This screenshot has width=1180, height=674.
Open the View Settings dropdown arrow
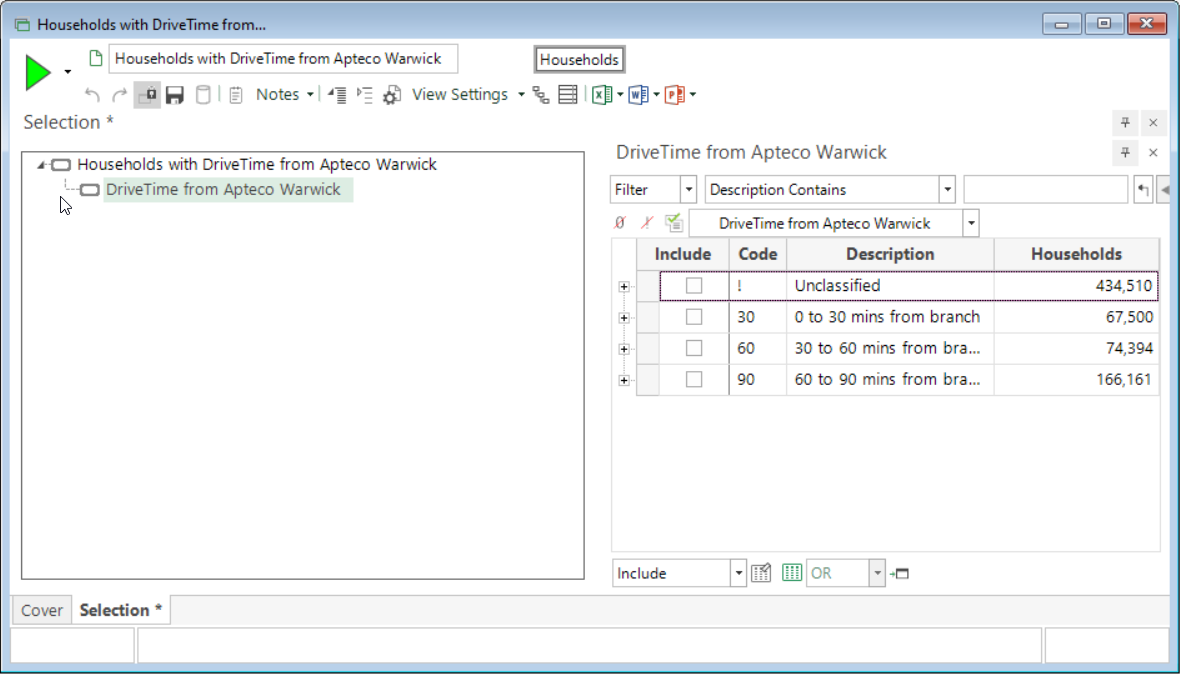tap(521, 95)
